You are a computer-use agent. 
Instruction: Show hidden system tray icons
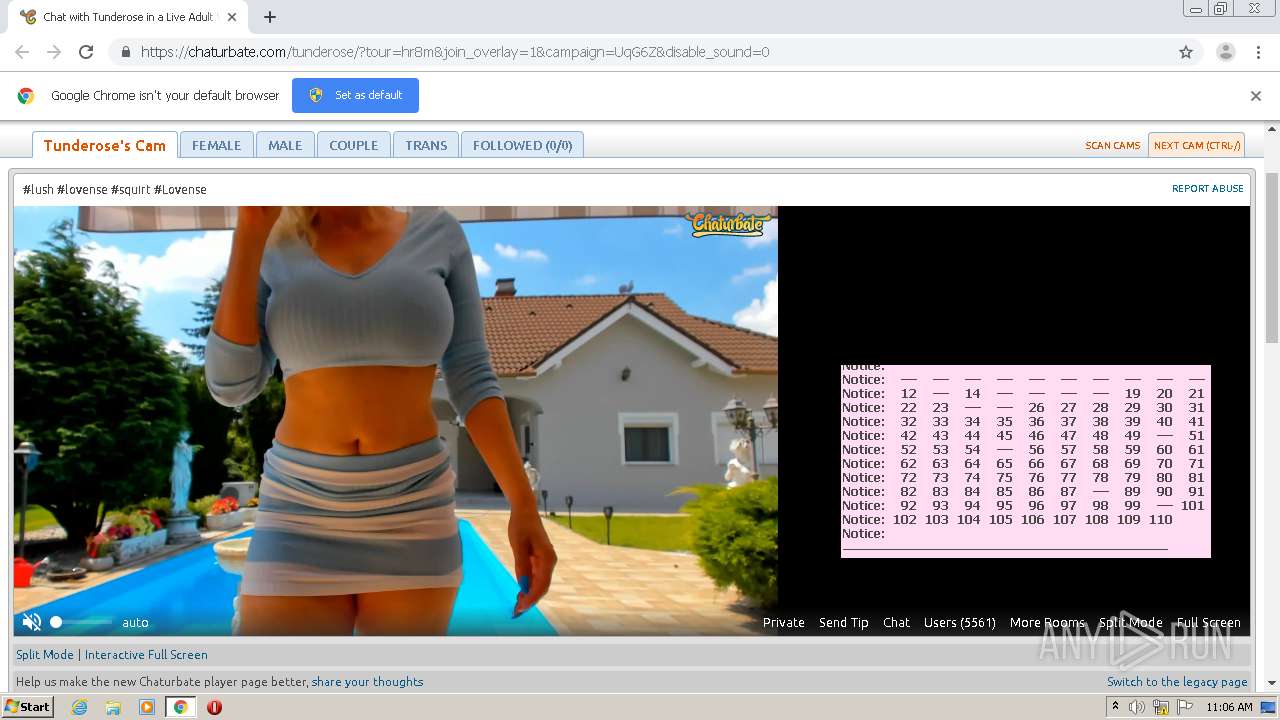(1116, 706)
